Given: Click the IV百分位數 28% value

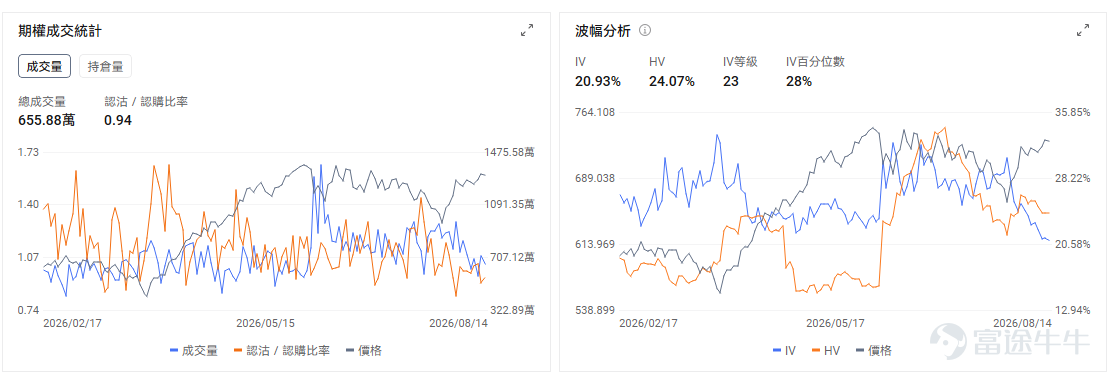Looking at the screenshot, I should 799,81.
